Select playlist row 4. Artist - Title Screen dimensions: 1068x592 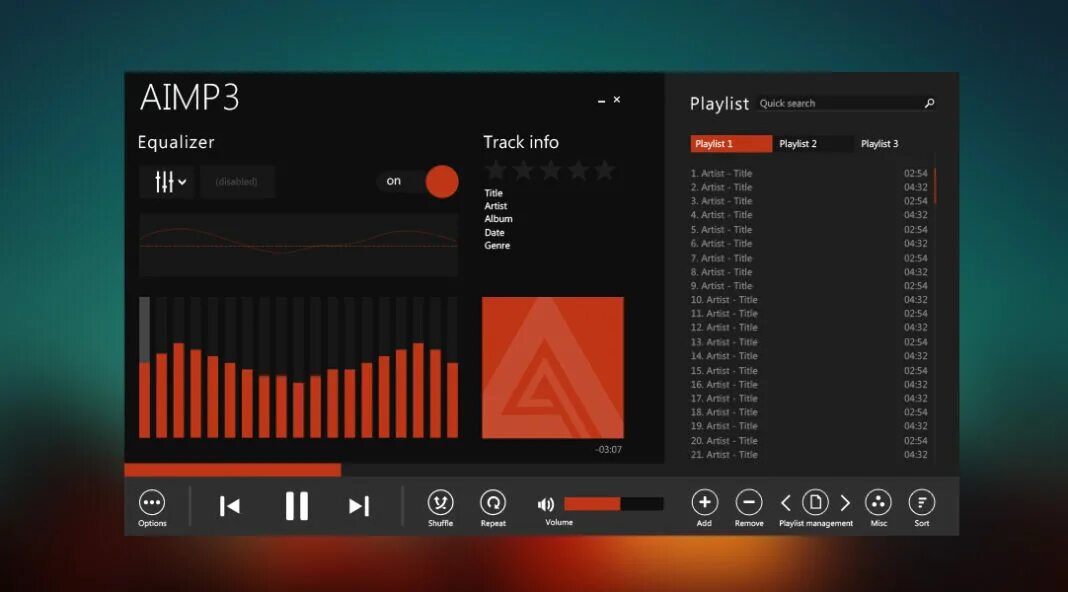(809, 215)
